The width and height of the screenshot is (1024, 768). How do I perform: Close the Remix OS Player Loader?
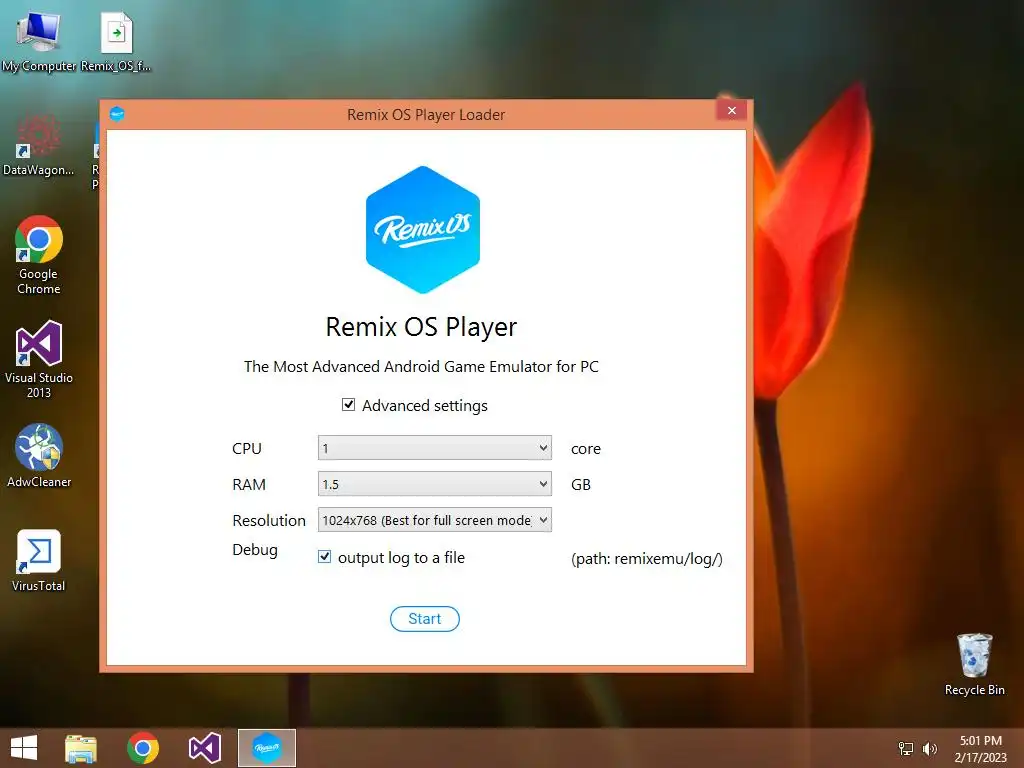[x=732, y=110]
